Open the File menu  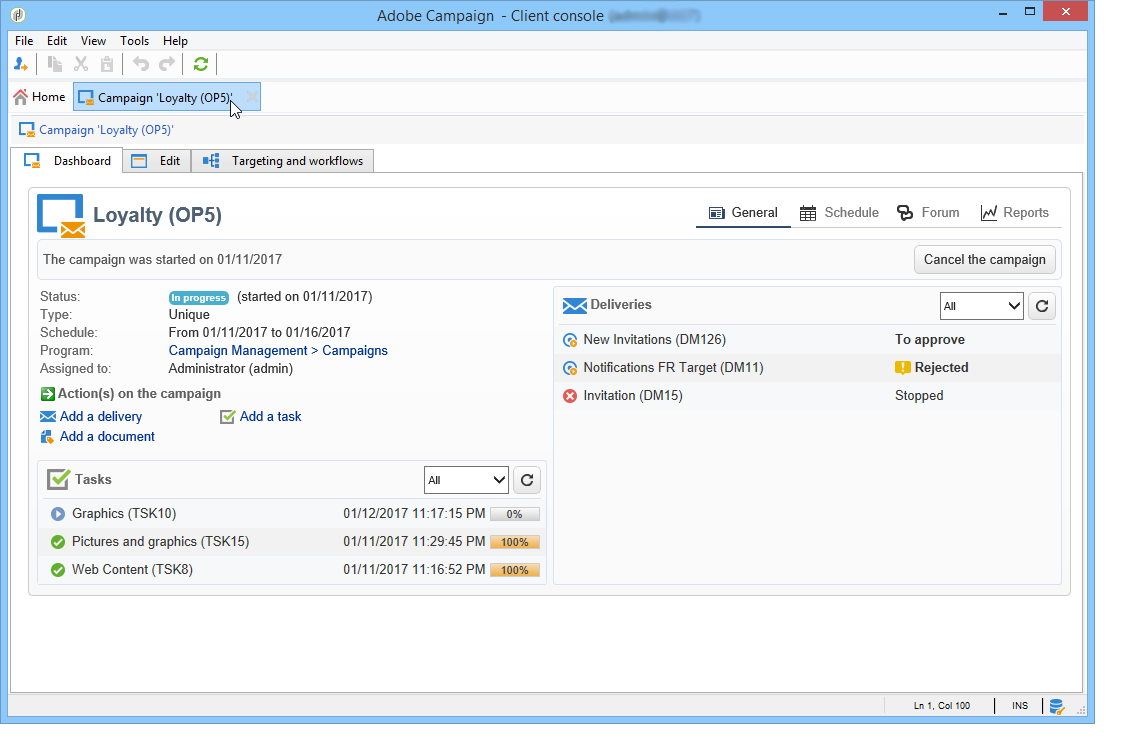pos(24,41)
